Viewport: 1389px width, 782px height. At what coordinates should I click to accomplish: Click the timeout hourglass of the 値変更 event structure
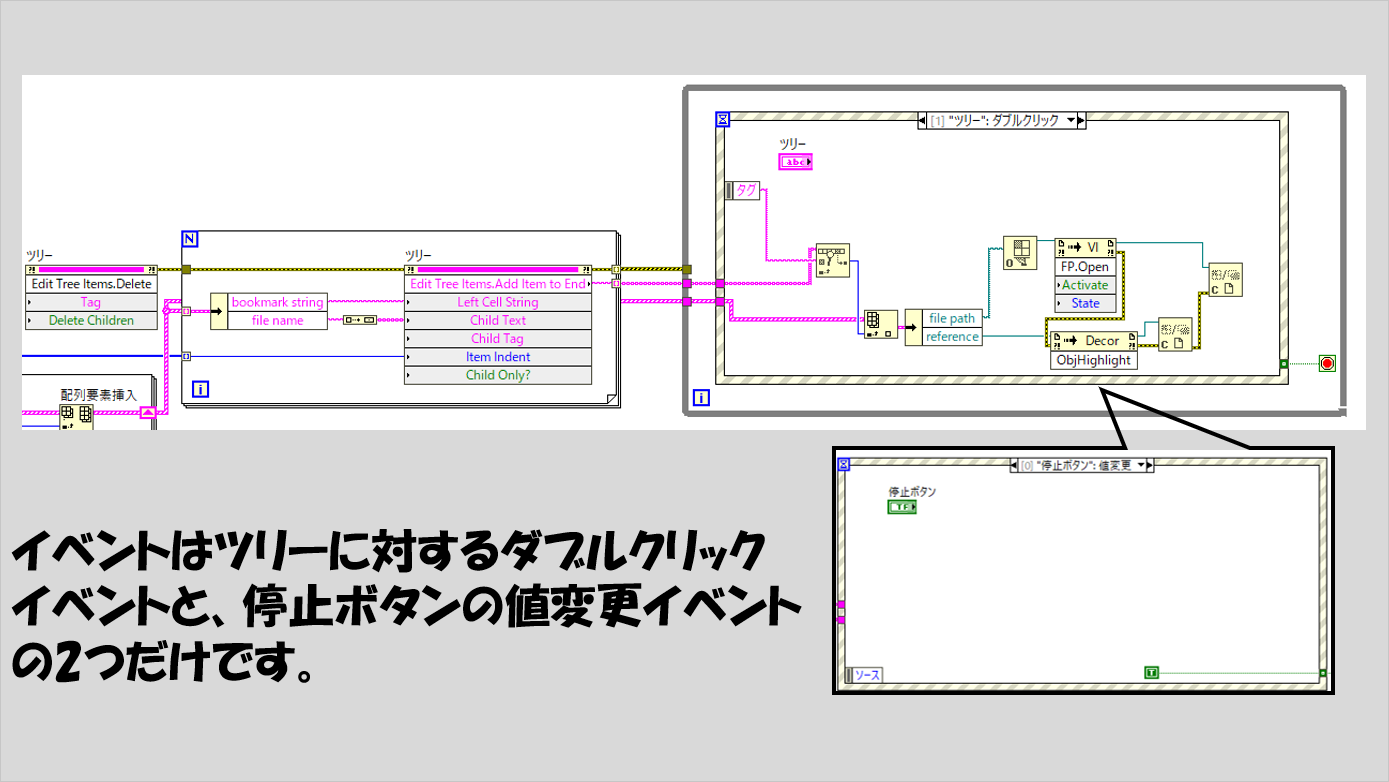click(x=843, y=464)
